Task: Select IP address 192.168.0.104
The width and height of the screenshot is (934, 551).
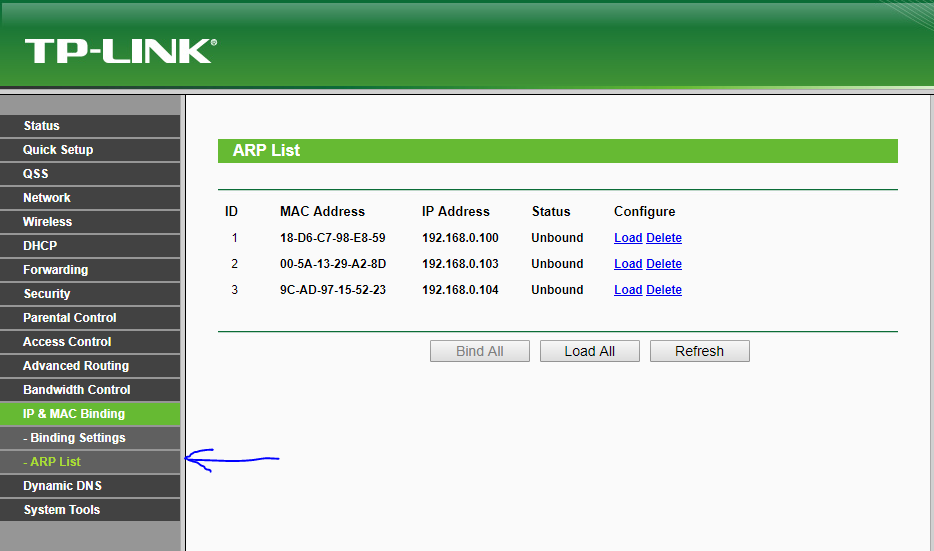Action: (x=460, y=290)
